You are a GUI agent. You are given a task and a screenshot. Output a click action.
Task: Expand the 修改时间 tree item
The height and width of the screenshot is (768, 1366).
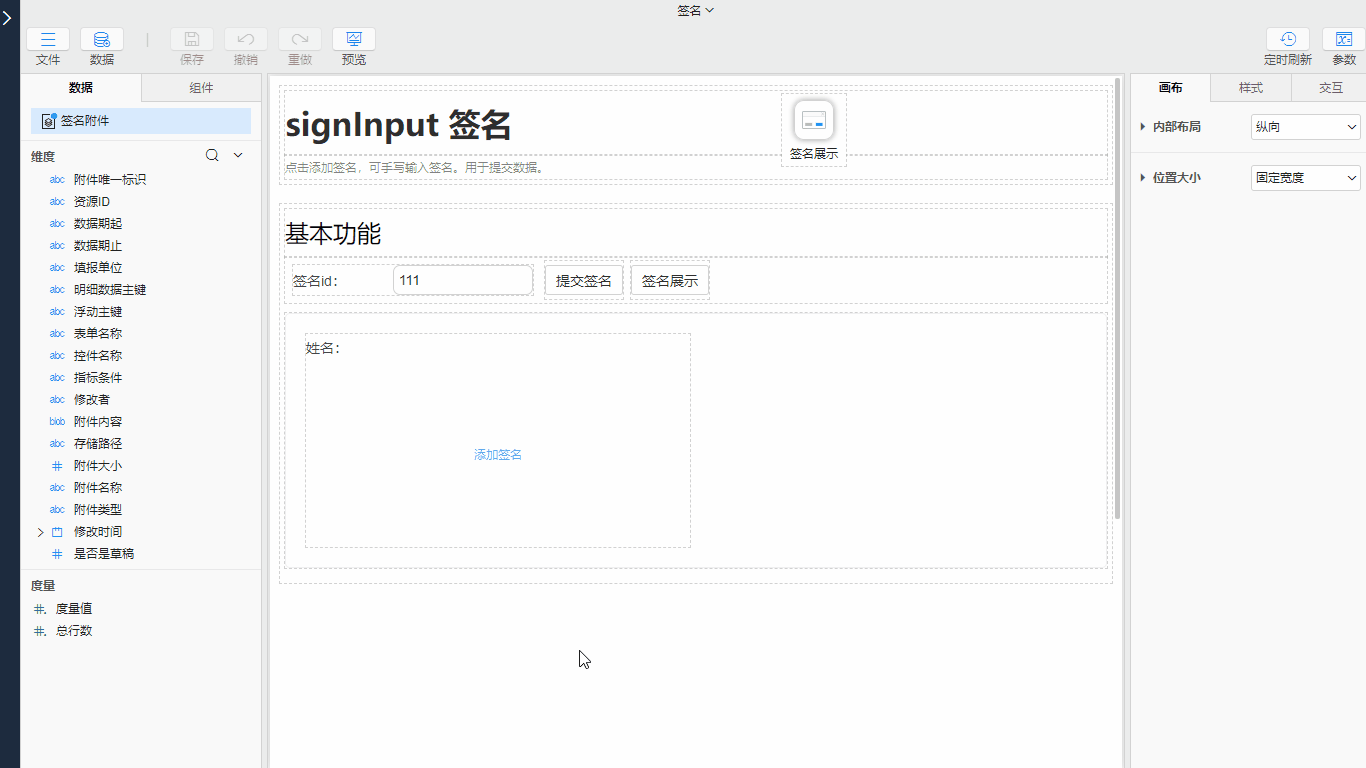[x=41, y=532]
